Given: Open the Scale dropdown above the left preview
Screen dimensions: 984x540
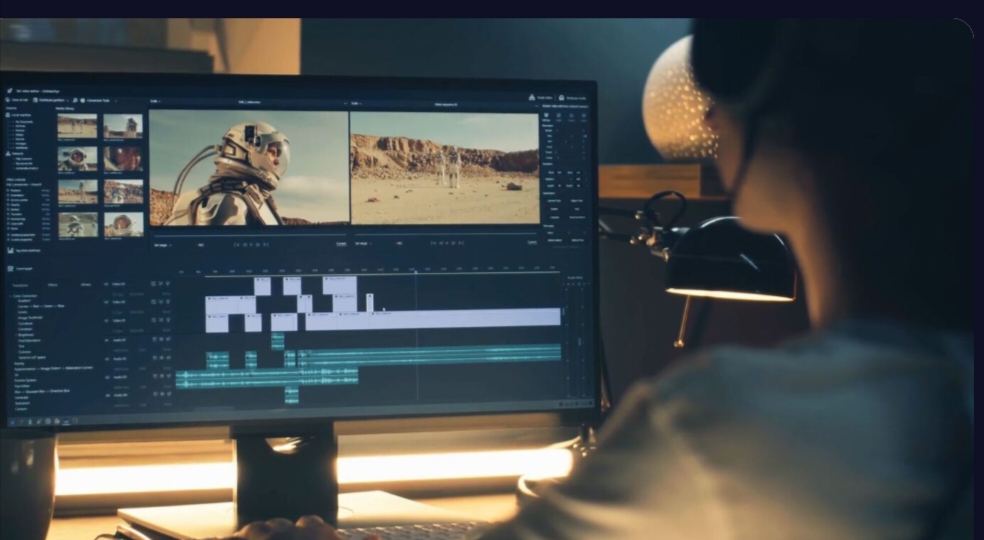Looking at the screenshot, I should [x=154, y=101].
